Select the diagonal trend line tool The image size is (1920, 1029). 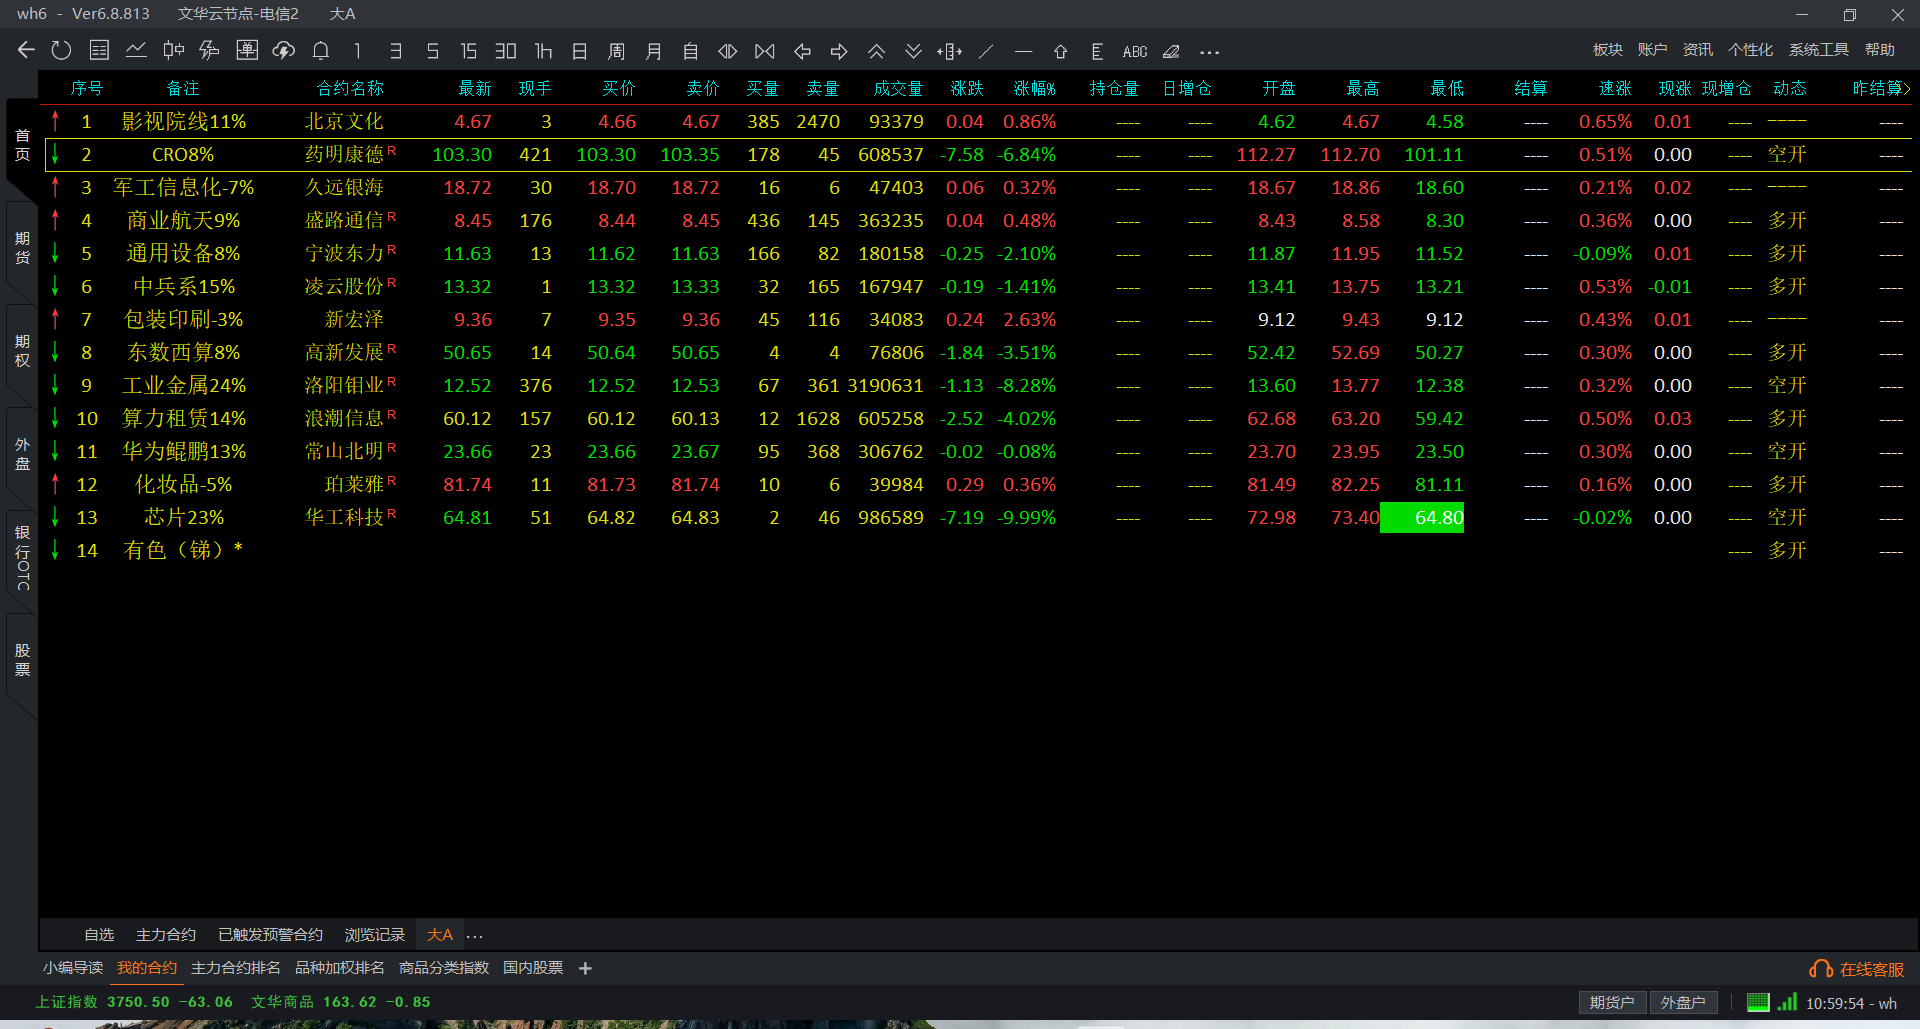coord(986,51)
